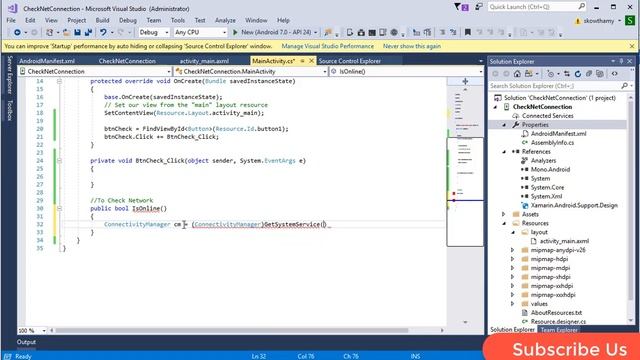Open the Toolbox side tab

pyautogui.click(x=10, y=110)
